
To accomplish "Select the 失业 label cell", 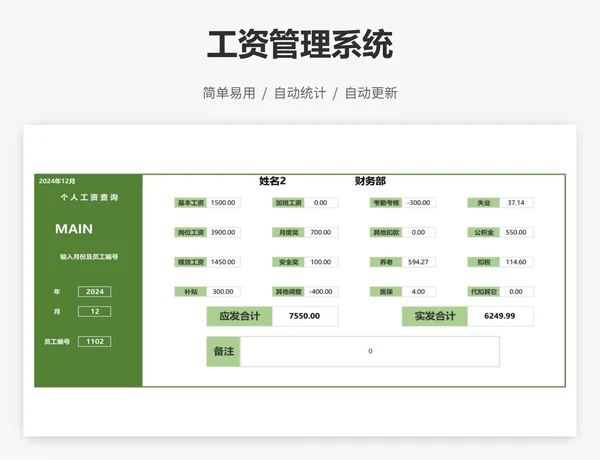I will 483,202.
